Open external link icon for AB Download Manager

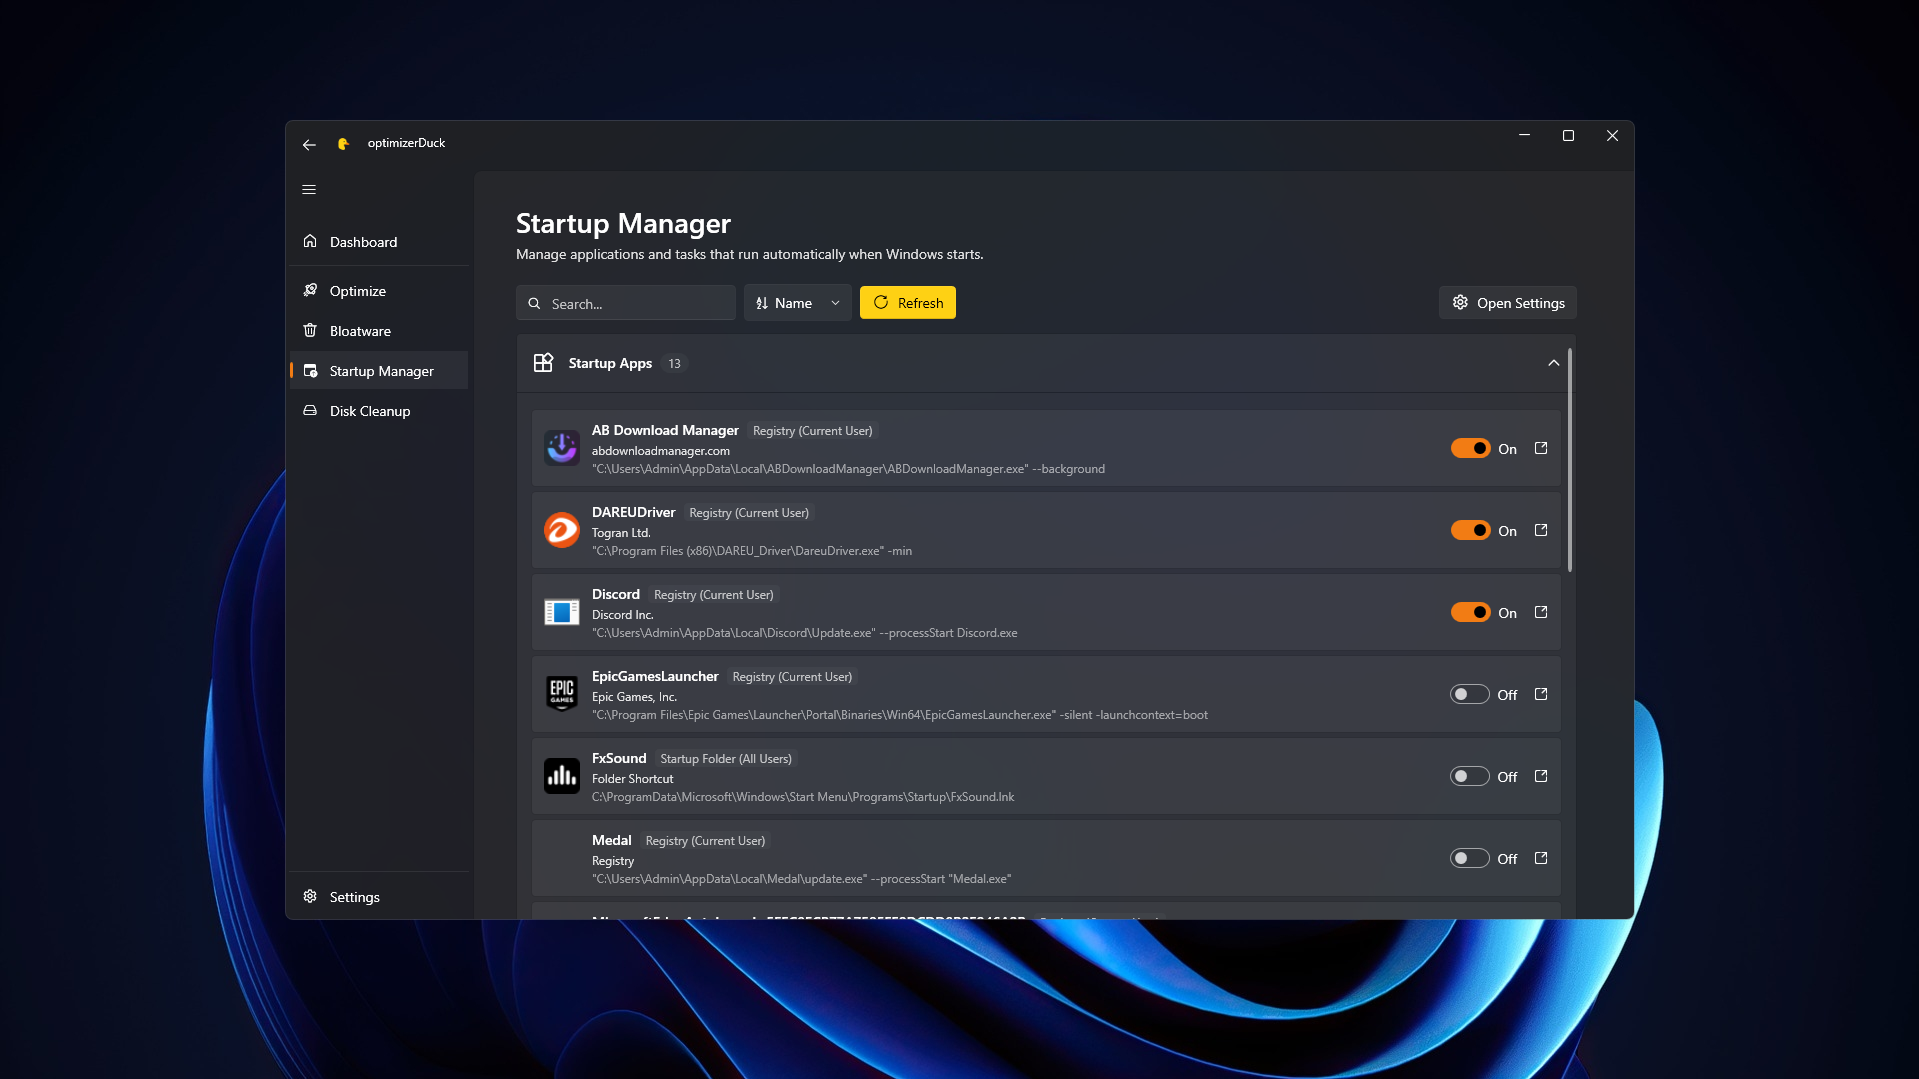(x=1541, y=449)
